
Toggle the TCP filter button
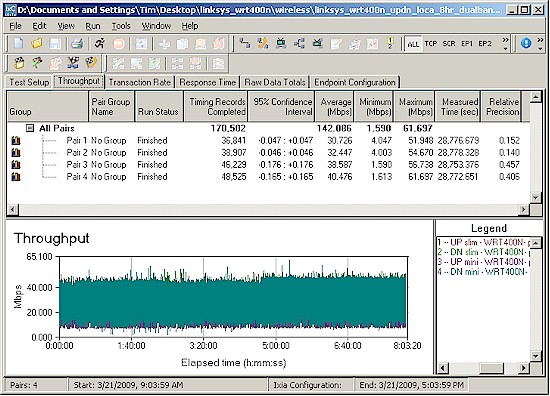point(431,44)
